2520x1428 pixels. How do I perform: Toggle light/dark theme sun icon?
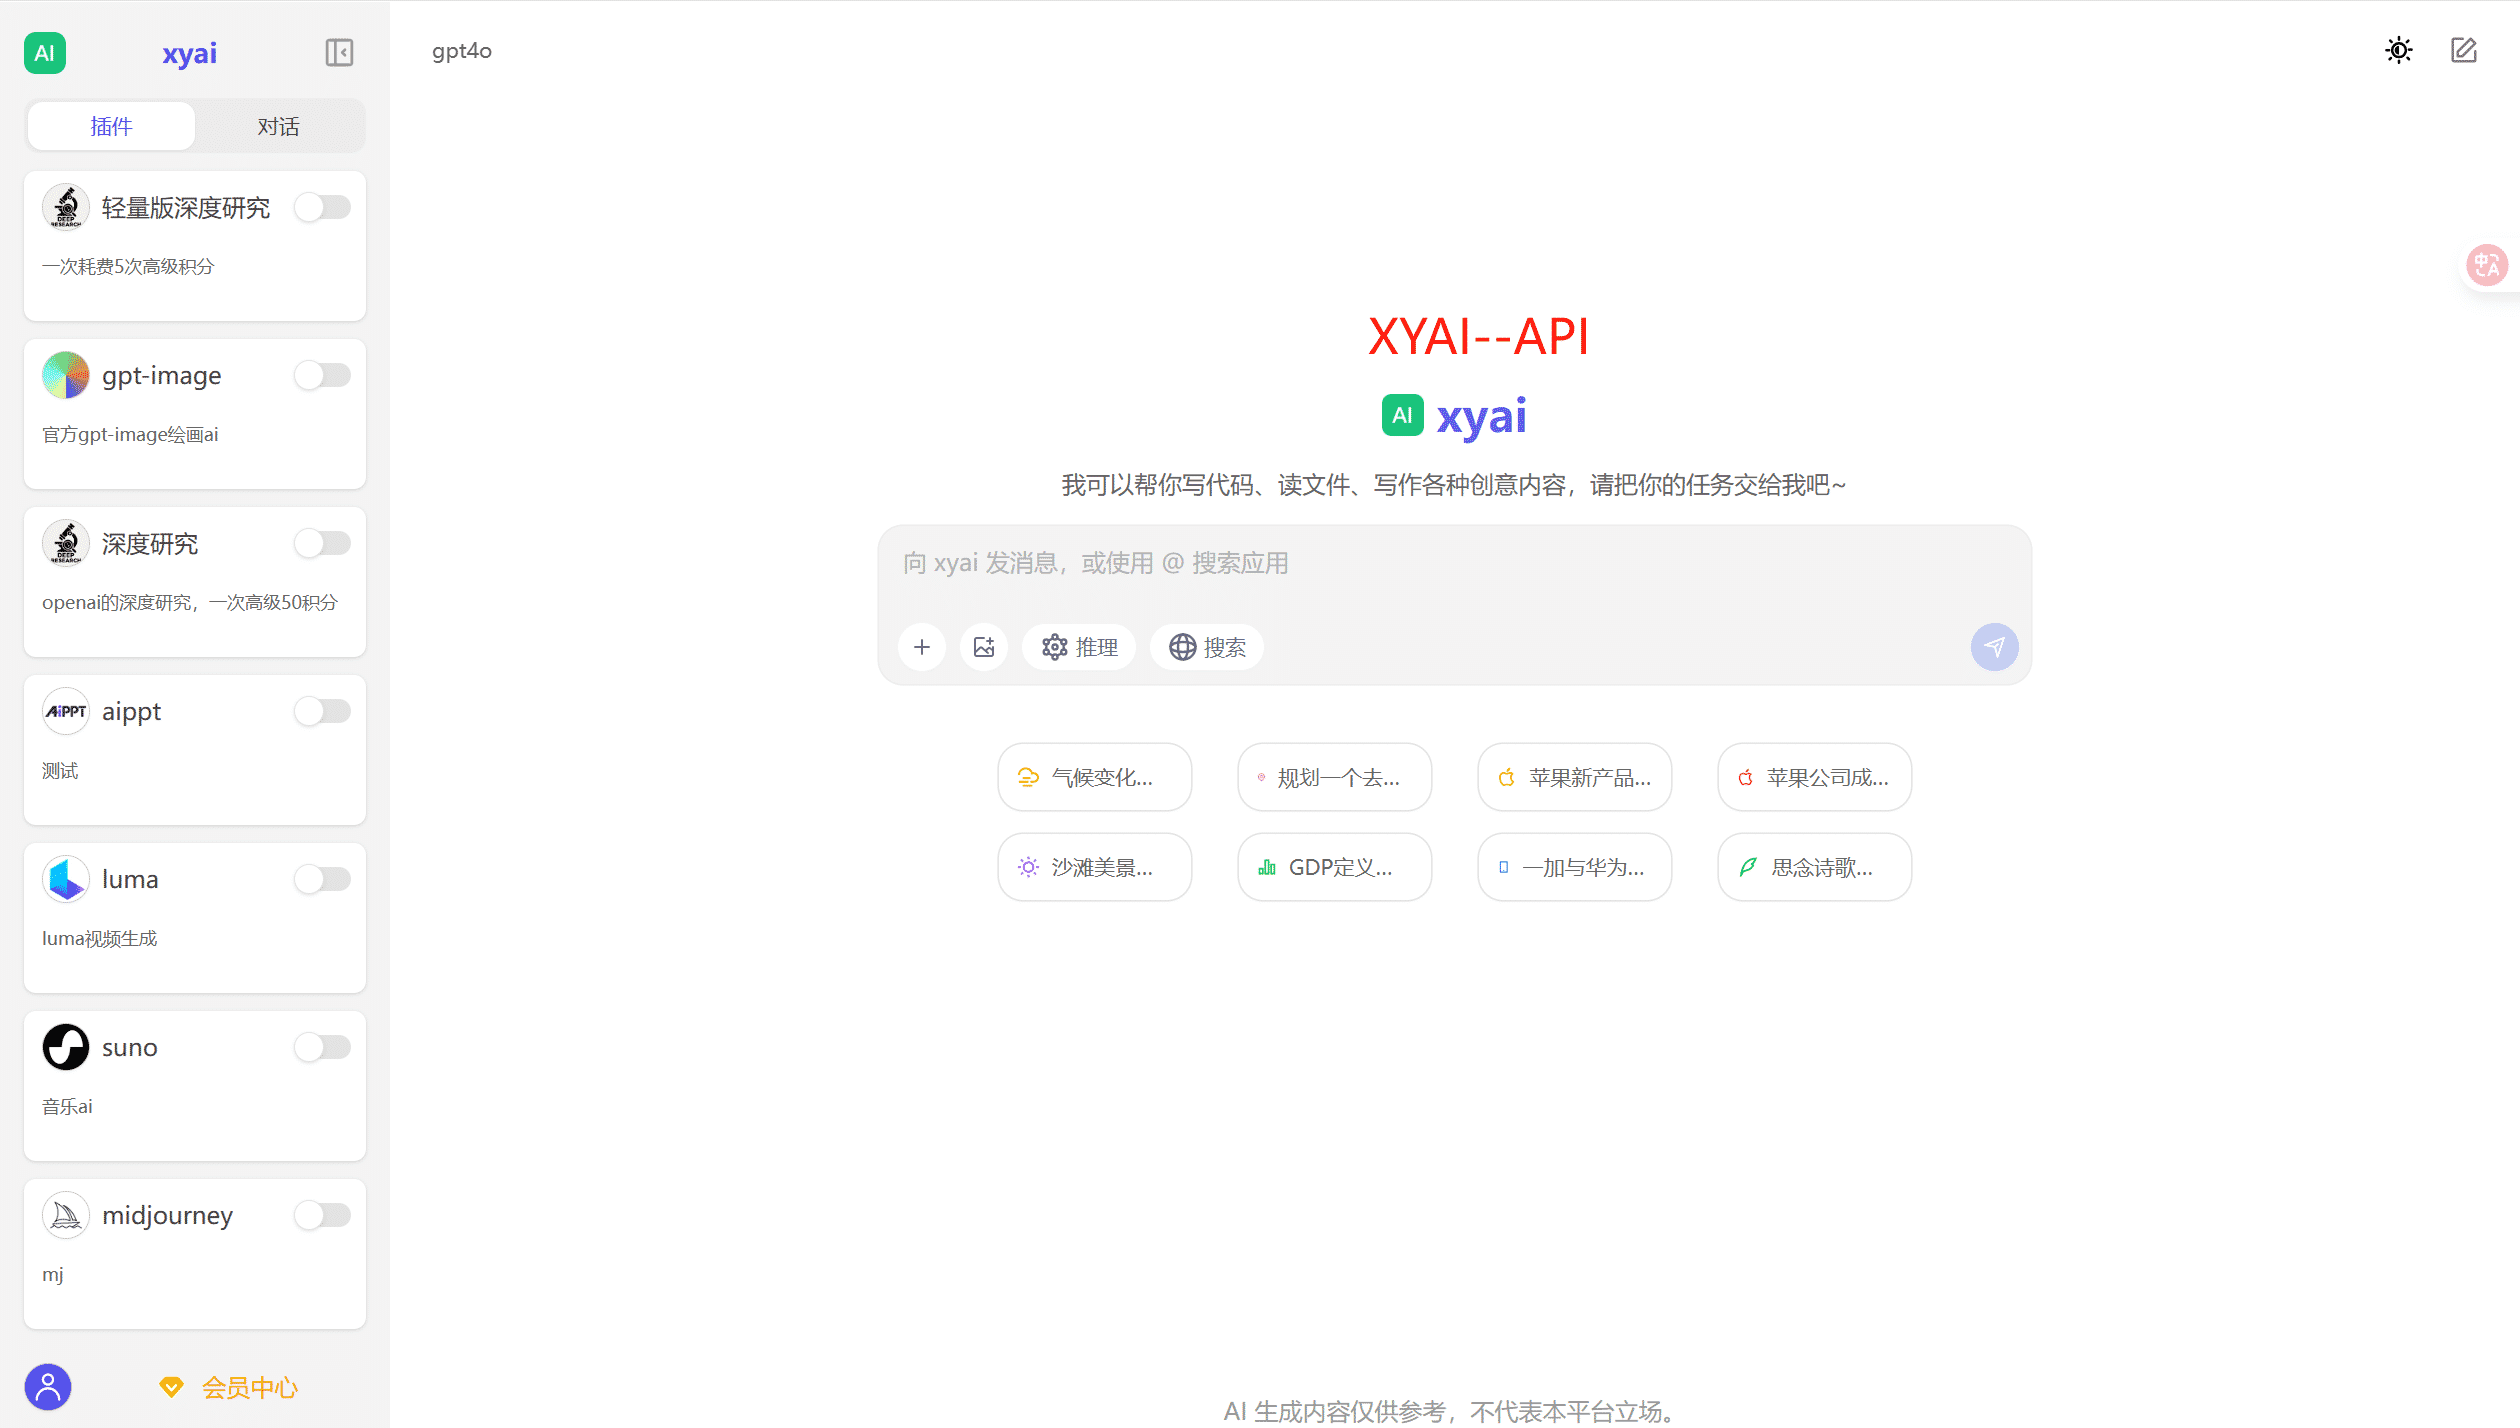(2399, 50)
